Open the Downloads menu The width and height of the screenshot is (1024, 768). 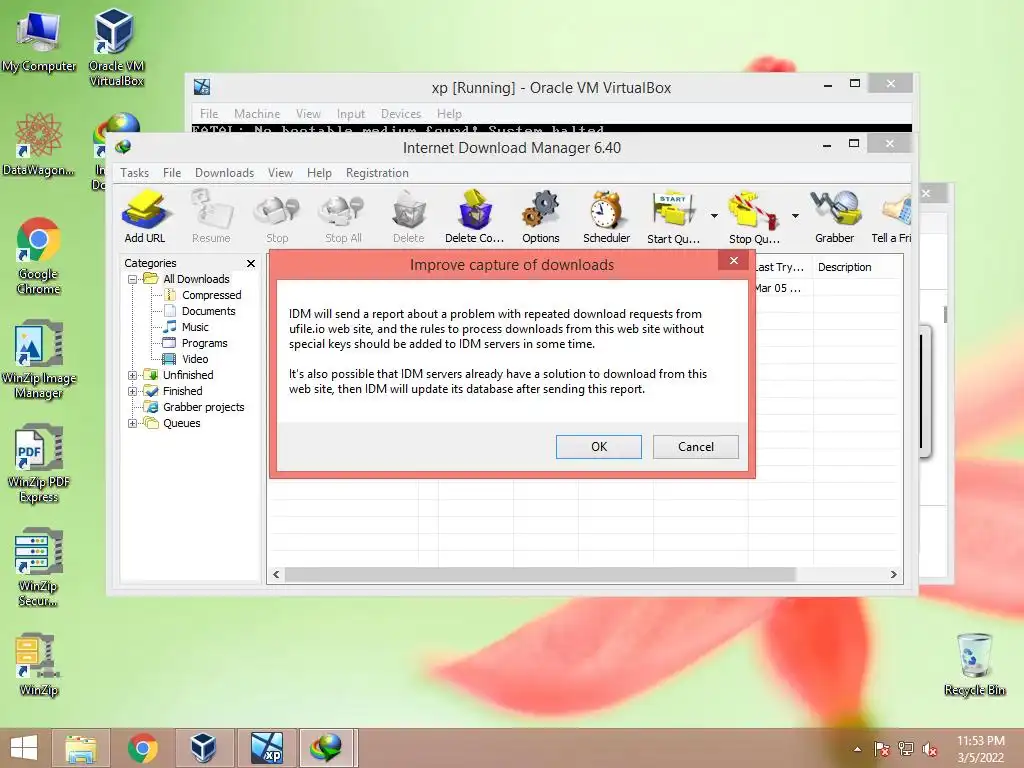(224, 173)
